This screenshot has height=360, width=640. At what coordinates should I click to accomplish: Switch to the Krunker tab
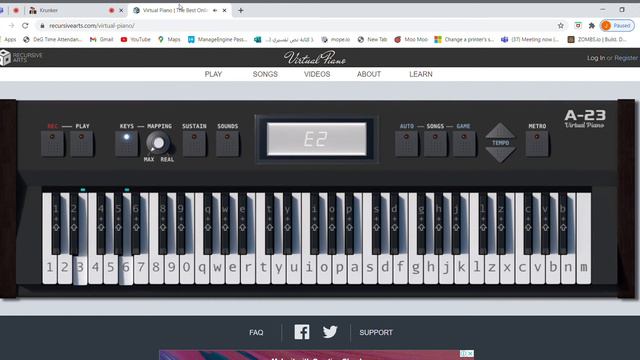[x=76, y=11]
